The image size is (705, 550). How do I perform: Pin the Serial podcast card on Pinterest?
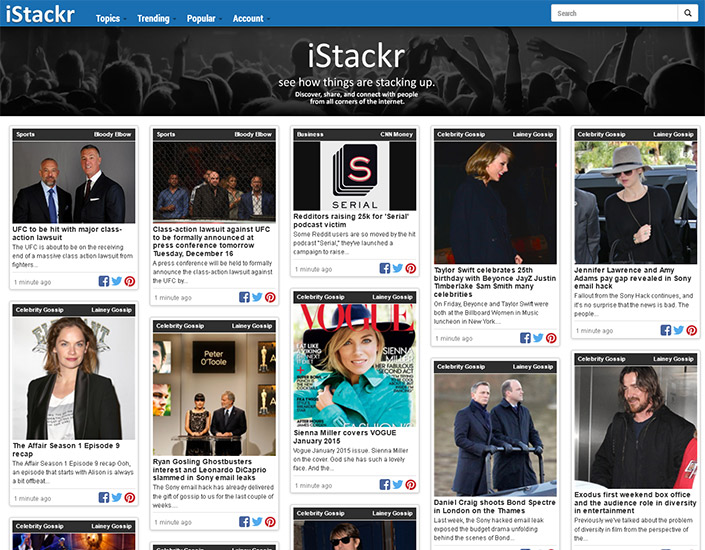(x=411, y=268)
